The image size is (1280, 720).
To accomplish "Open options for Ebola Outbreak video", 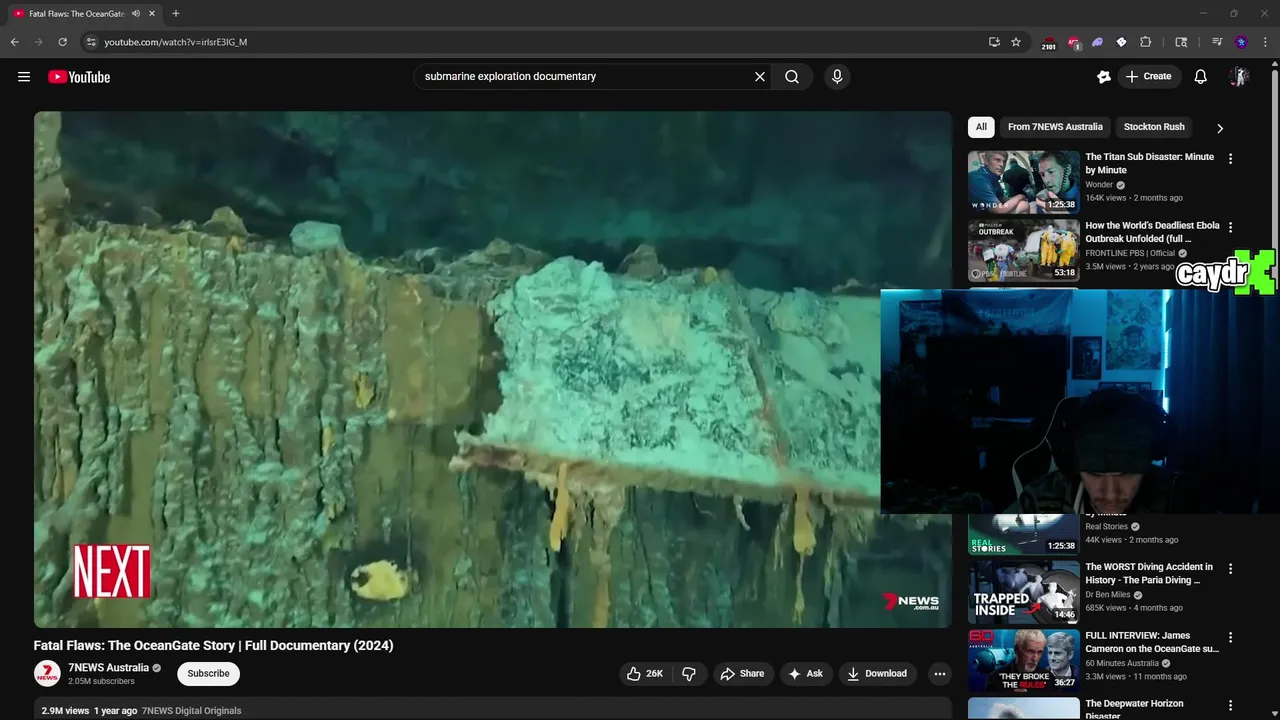I will [1230, 228].
